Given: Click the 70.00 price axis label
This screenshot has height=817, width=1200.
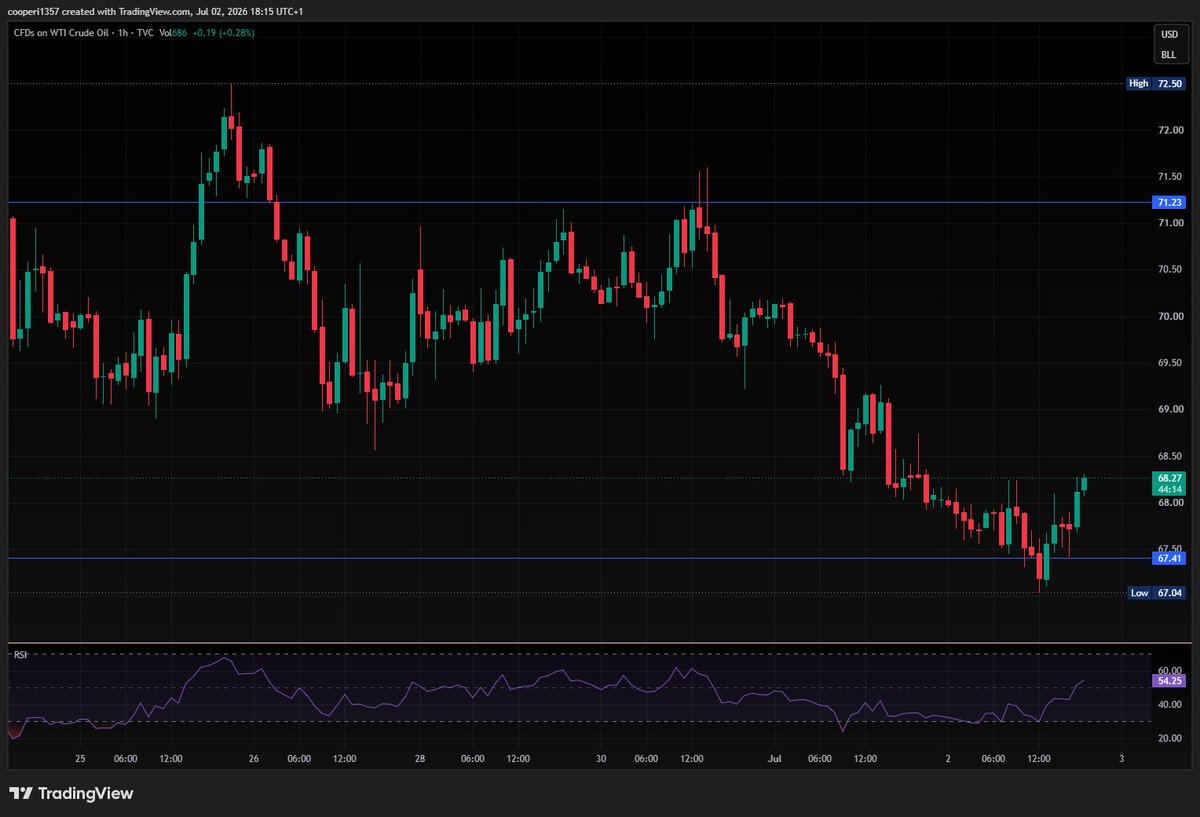Looking at the screenshot, I should click(1169, 317).
